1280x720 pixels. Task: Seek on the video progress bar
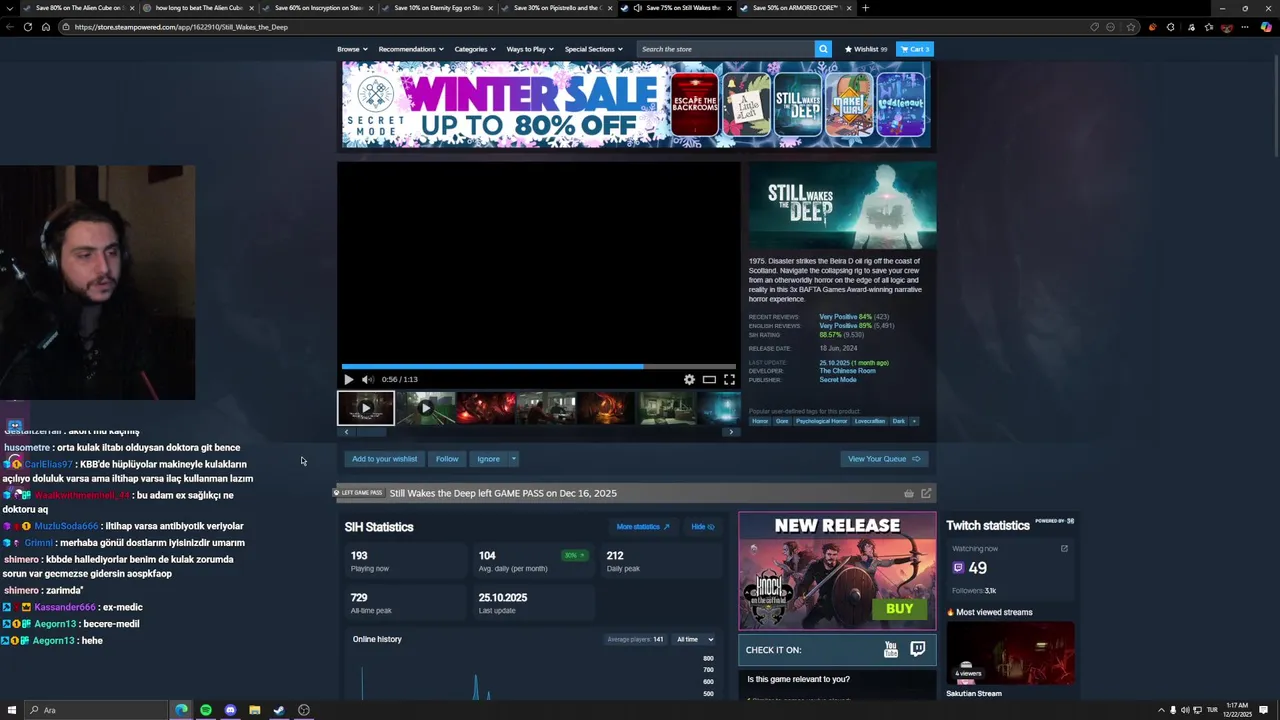[539, 366]
